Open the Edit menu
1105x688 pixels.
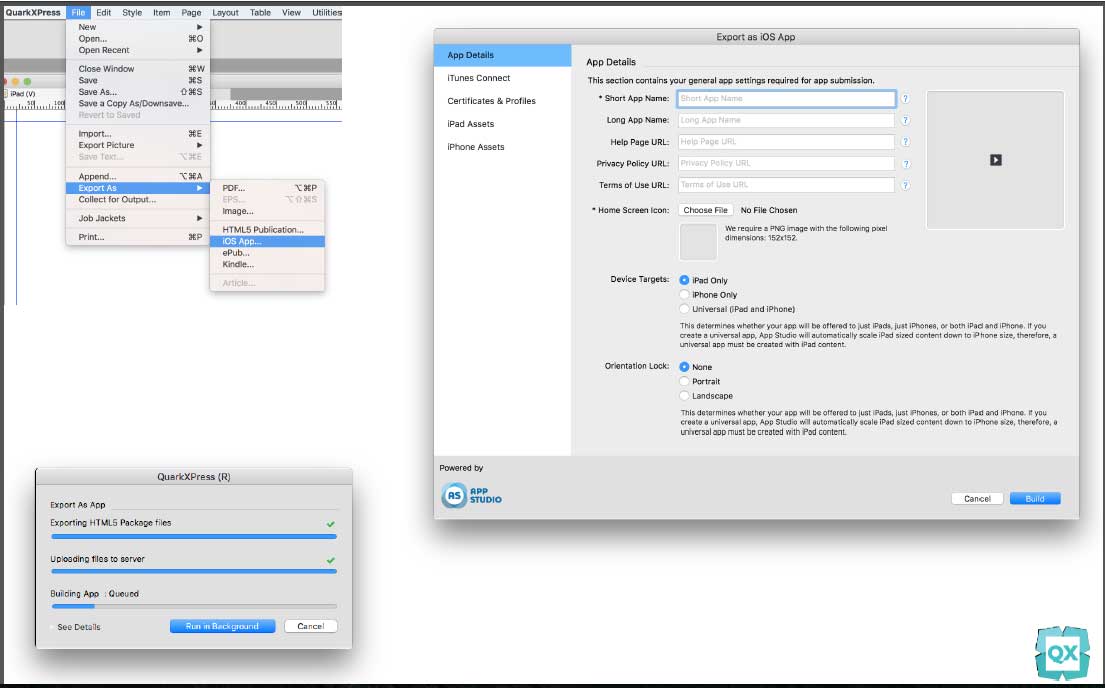[104, 12]
